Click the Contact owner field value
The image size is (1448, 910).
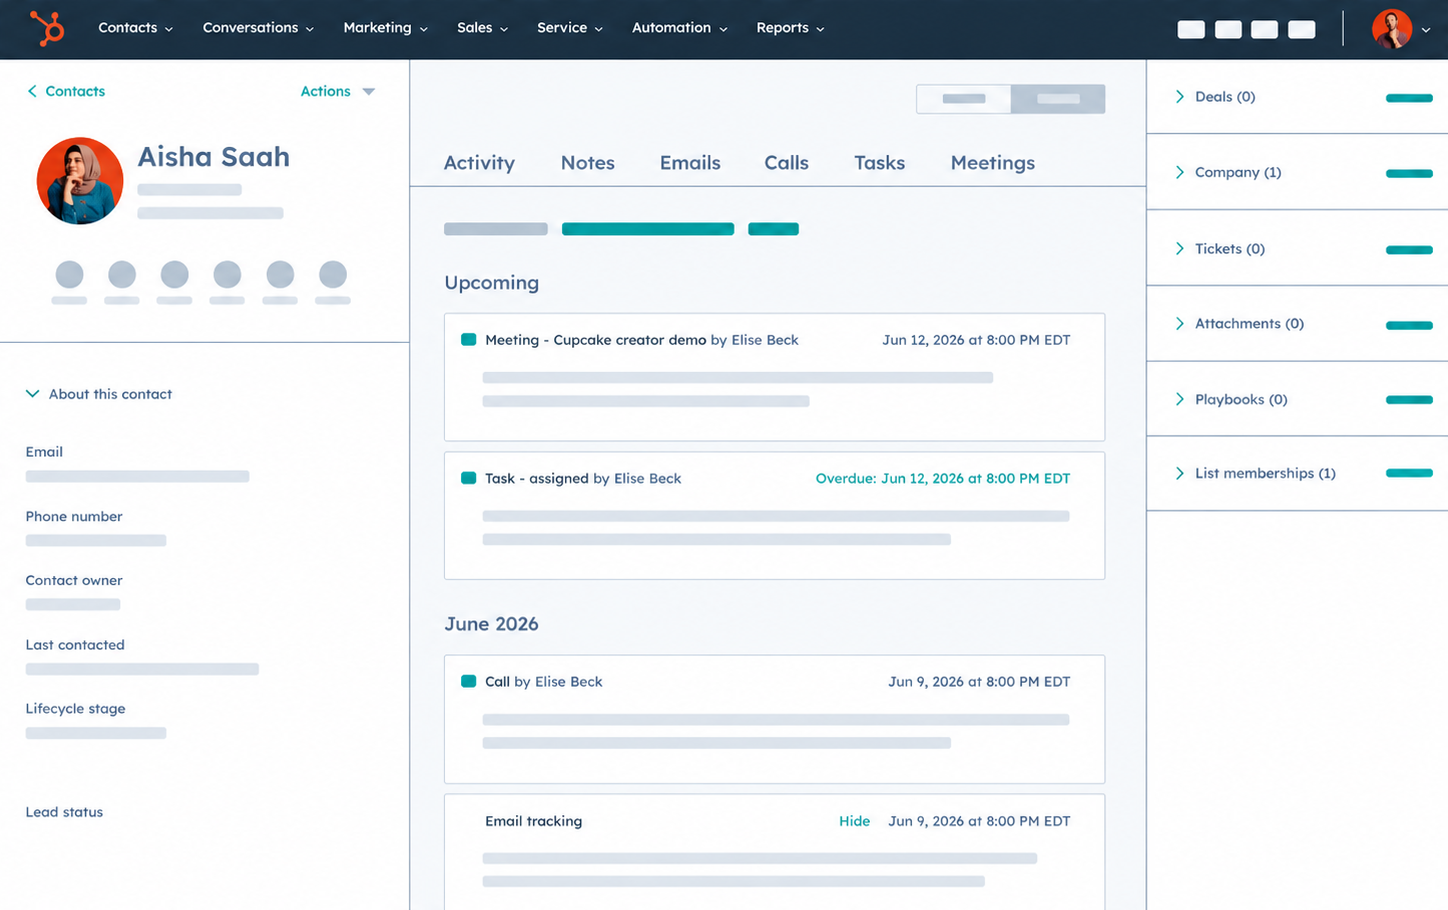click(x=73, y=605)
